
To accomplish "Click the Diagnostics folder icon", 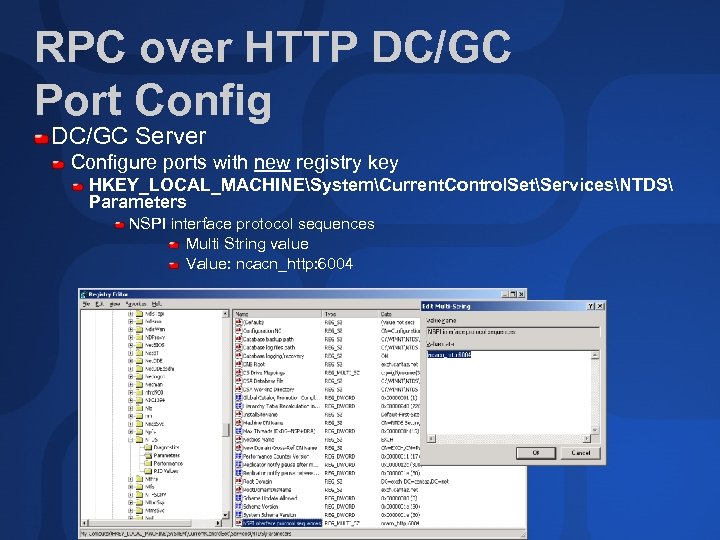I will coord(148,447).
